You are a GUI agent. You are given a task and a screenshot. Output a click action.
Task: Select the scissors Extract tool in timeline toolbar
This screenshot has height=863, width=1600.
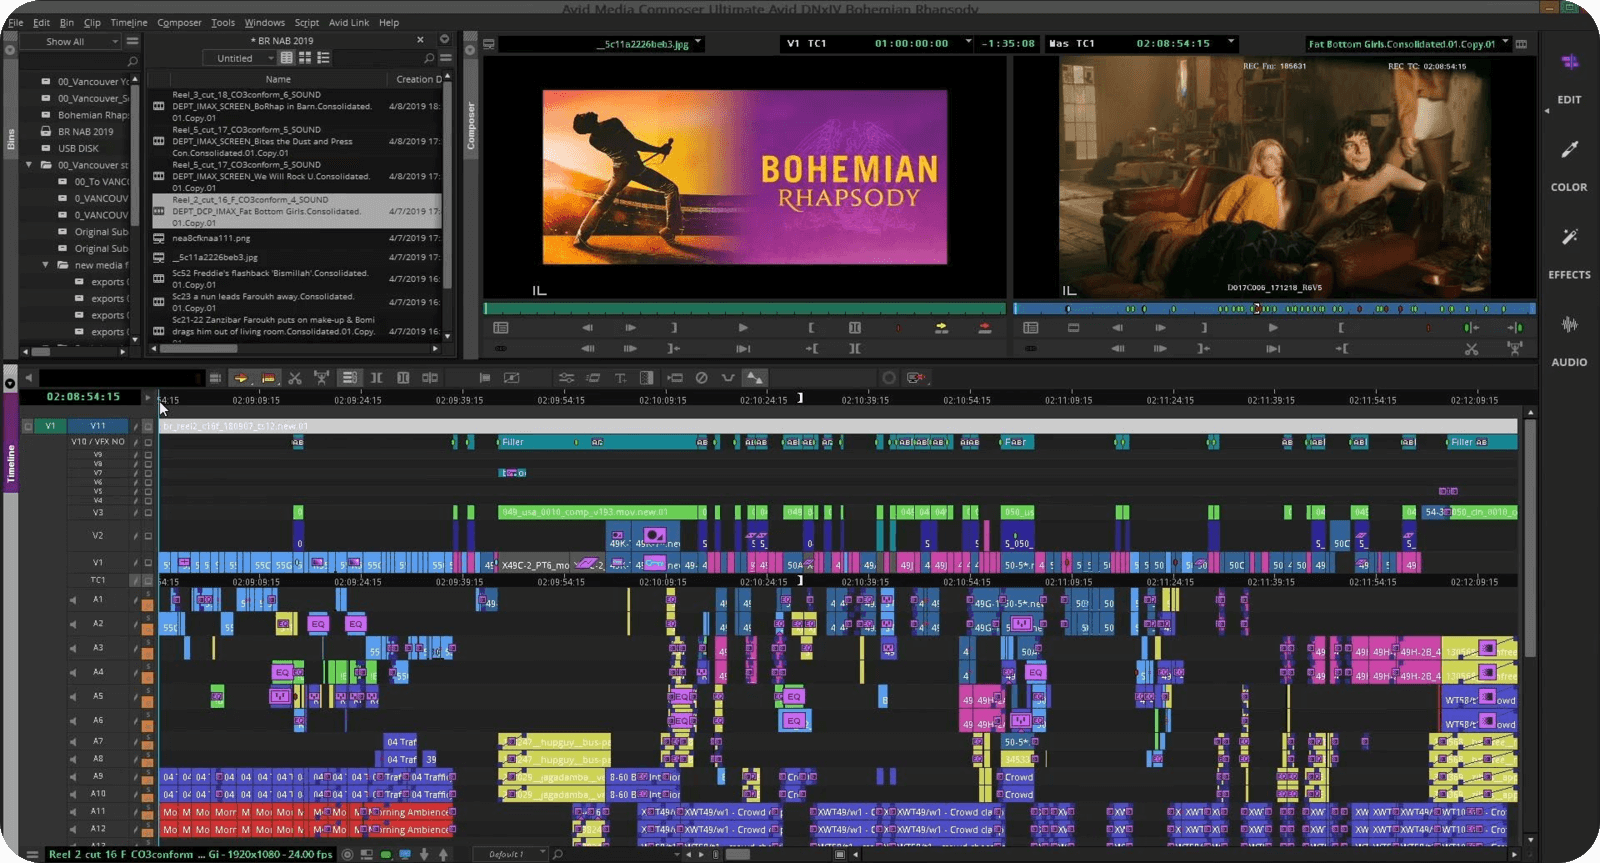pos(294,378)
